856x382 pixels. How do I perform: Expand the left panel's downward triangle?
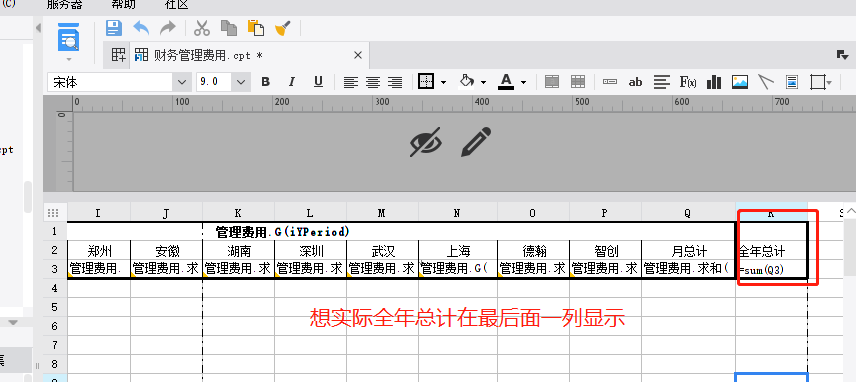click(x=13, y=323)
